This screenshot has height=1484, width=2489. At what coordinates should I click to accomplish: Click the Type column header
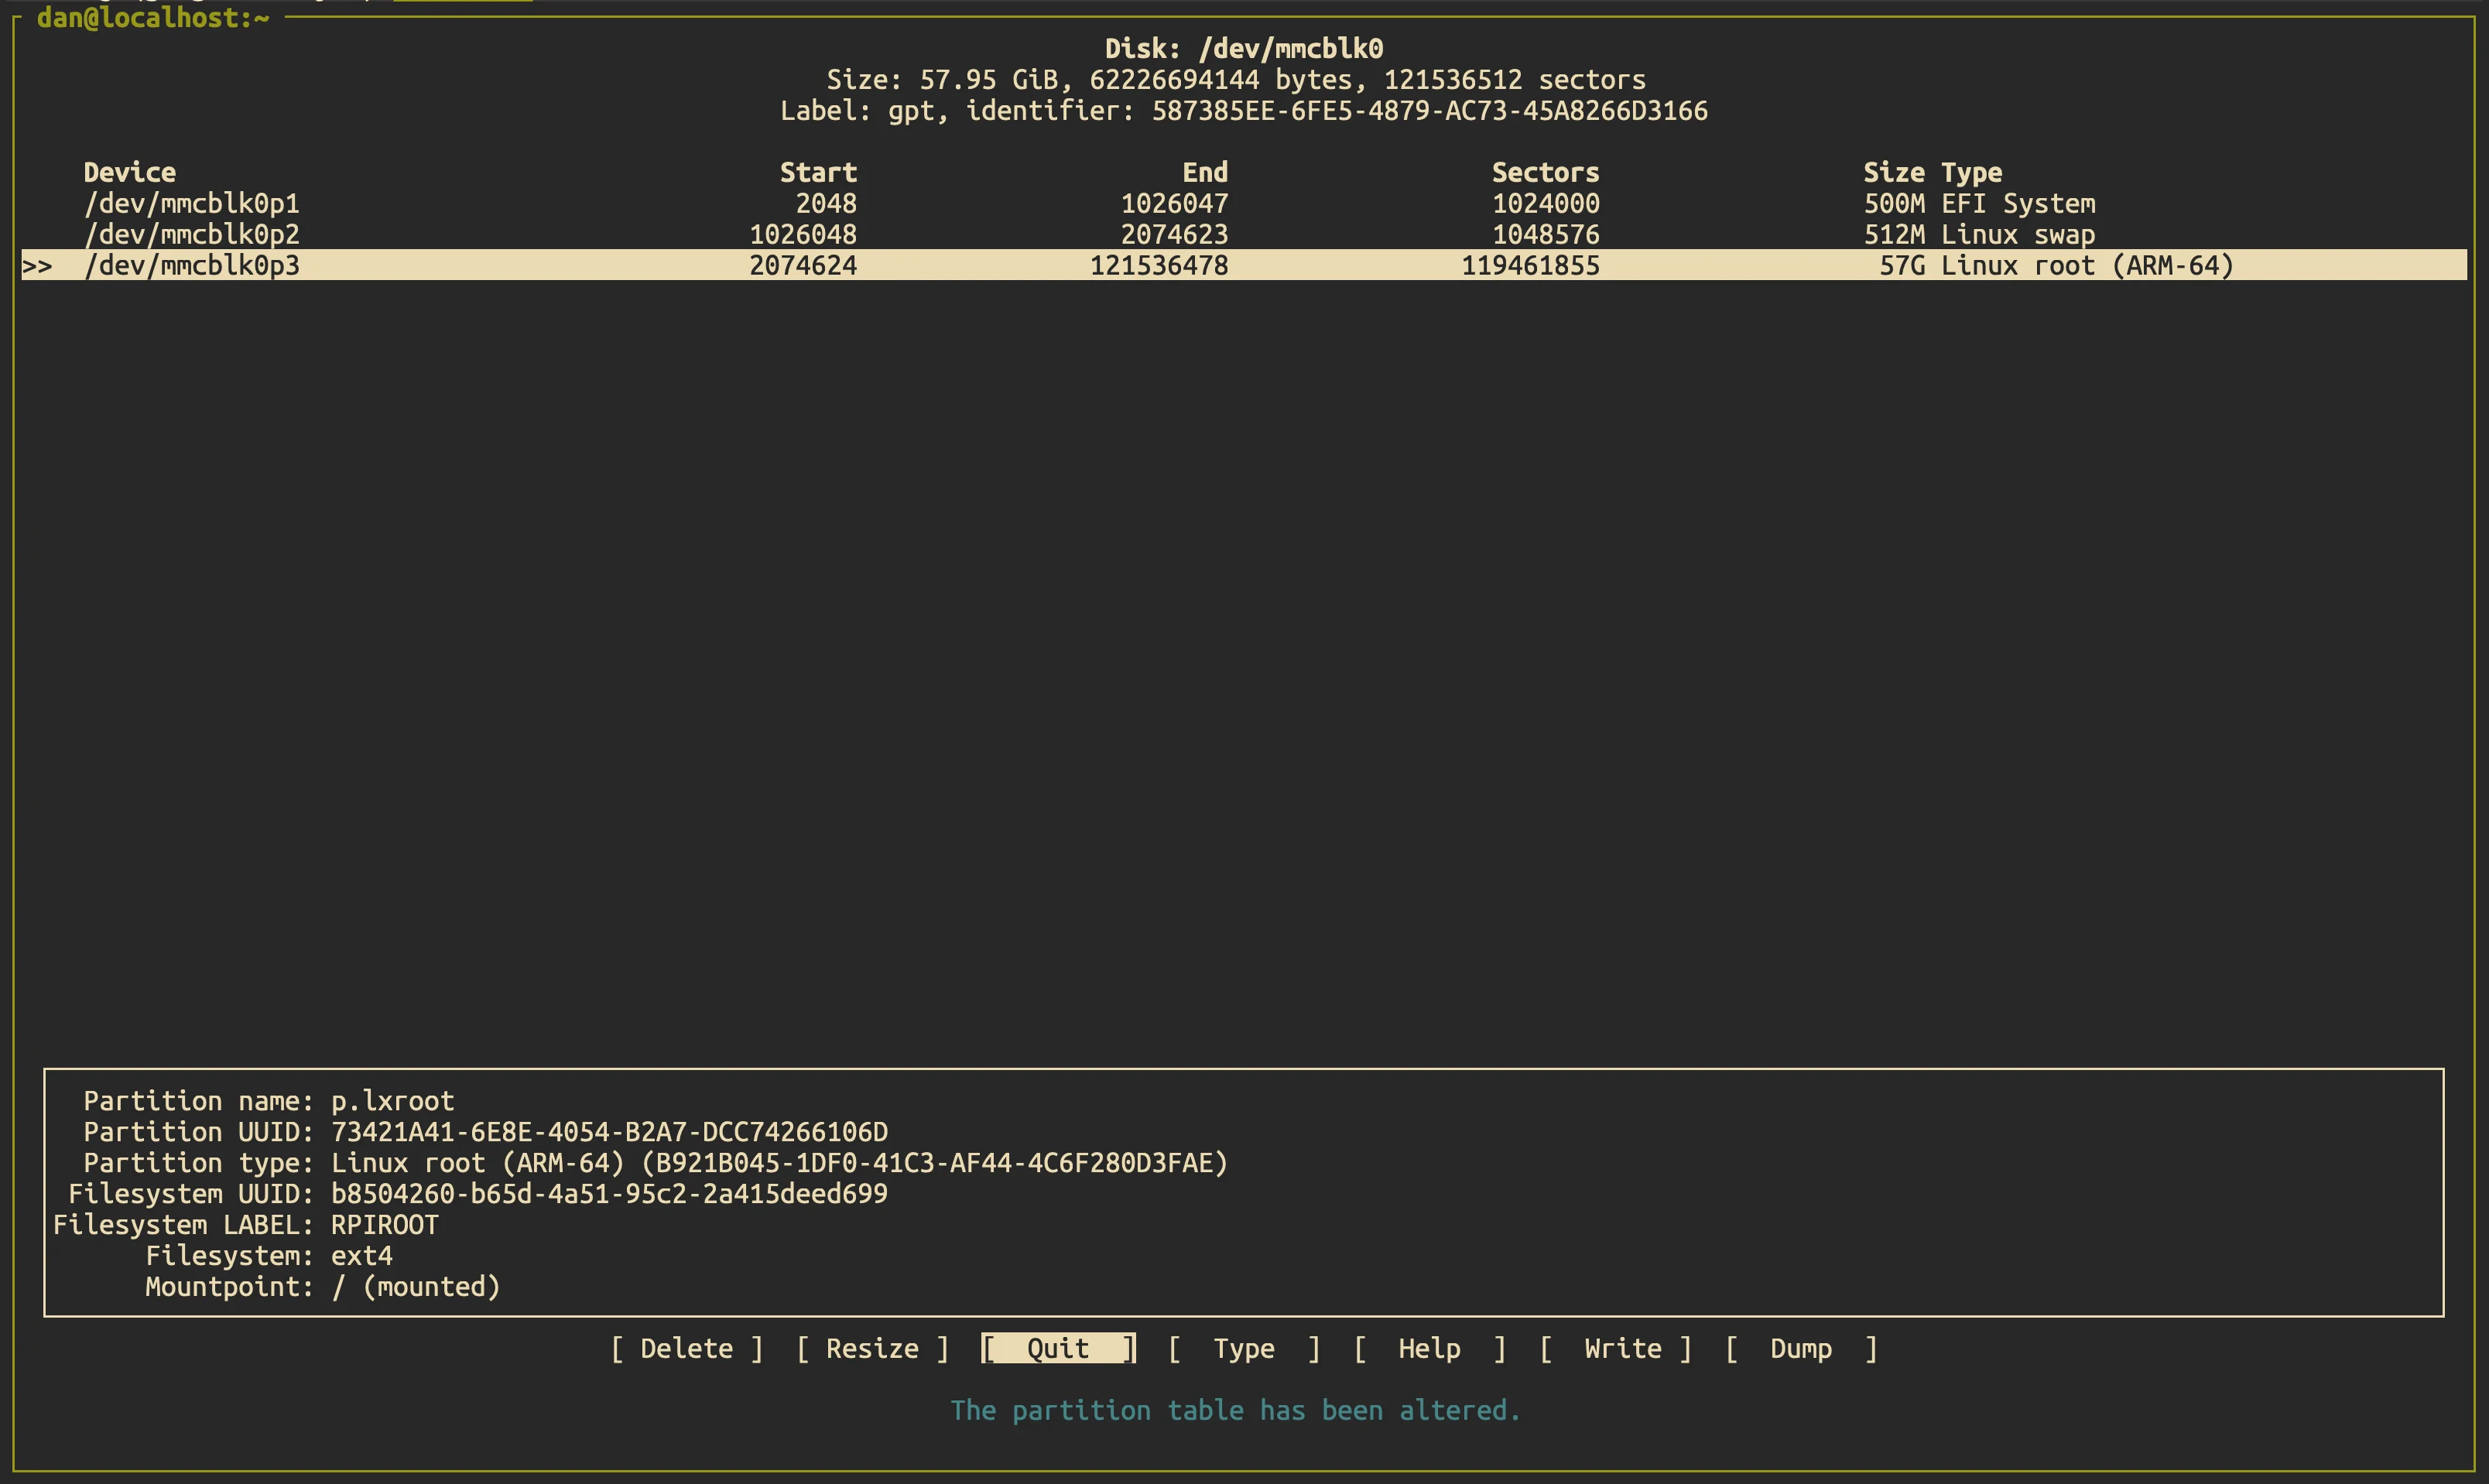tap(1971, 172)
